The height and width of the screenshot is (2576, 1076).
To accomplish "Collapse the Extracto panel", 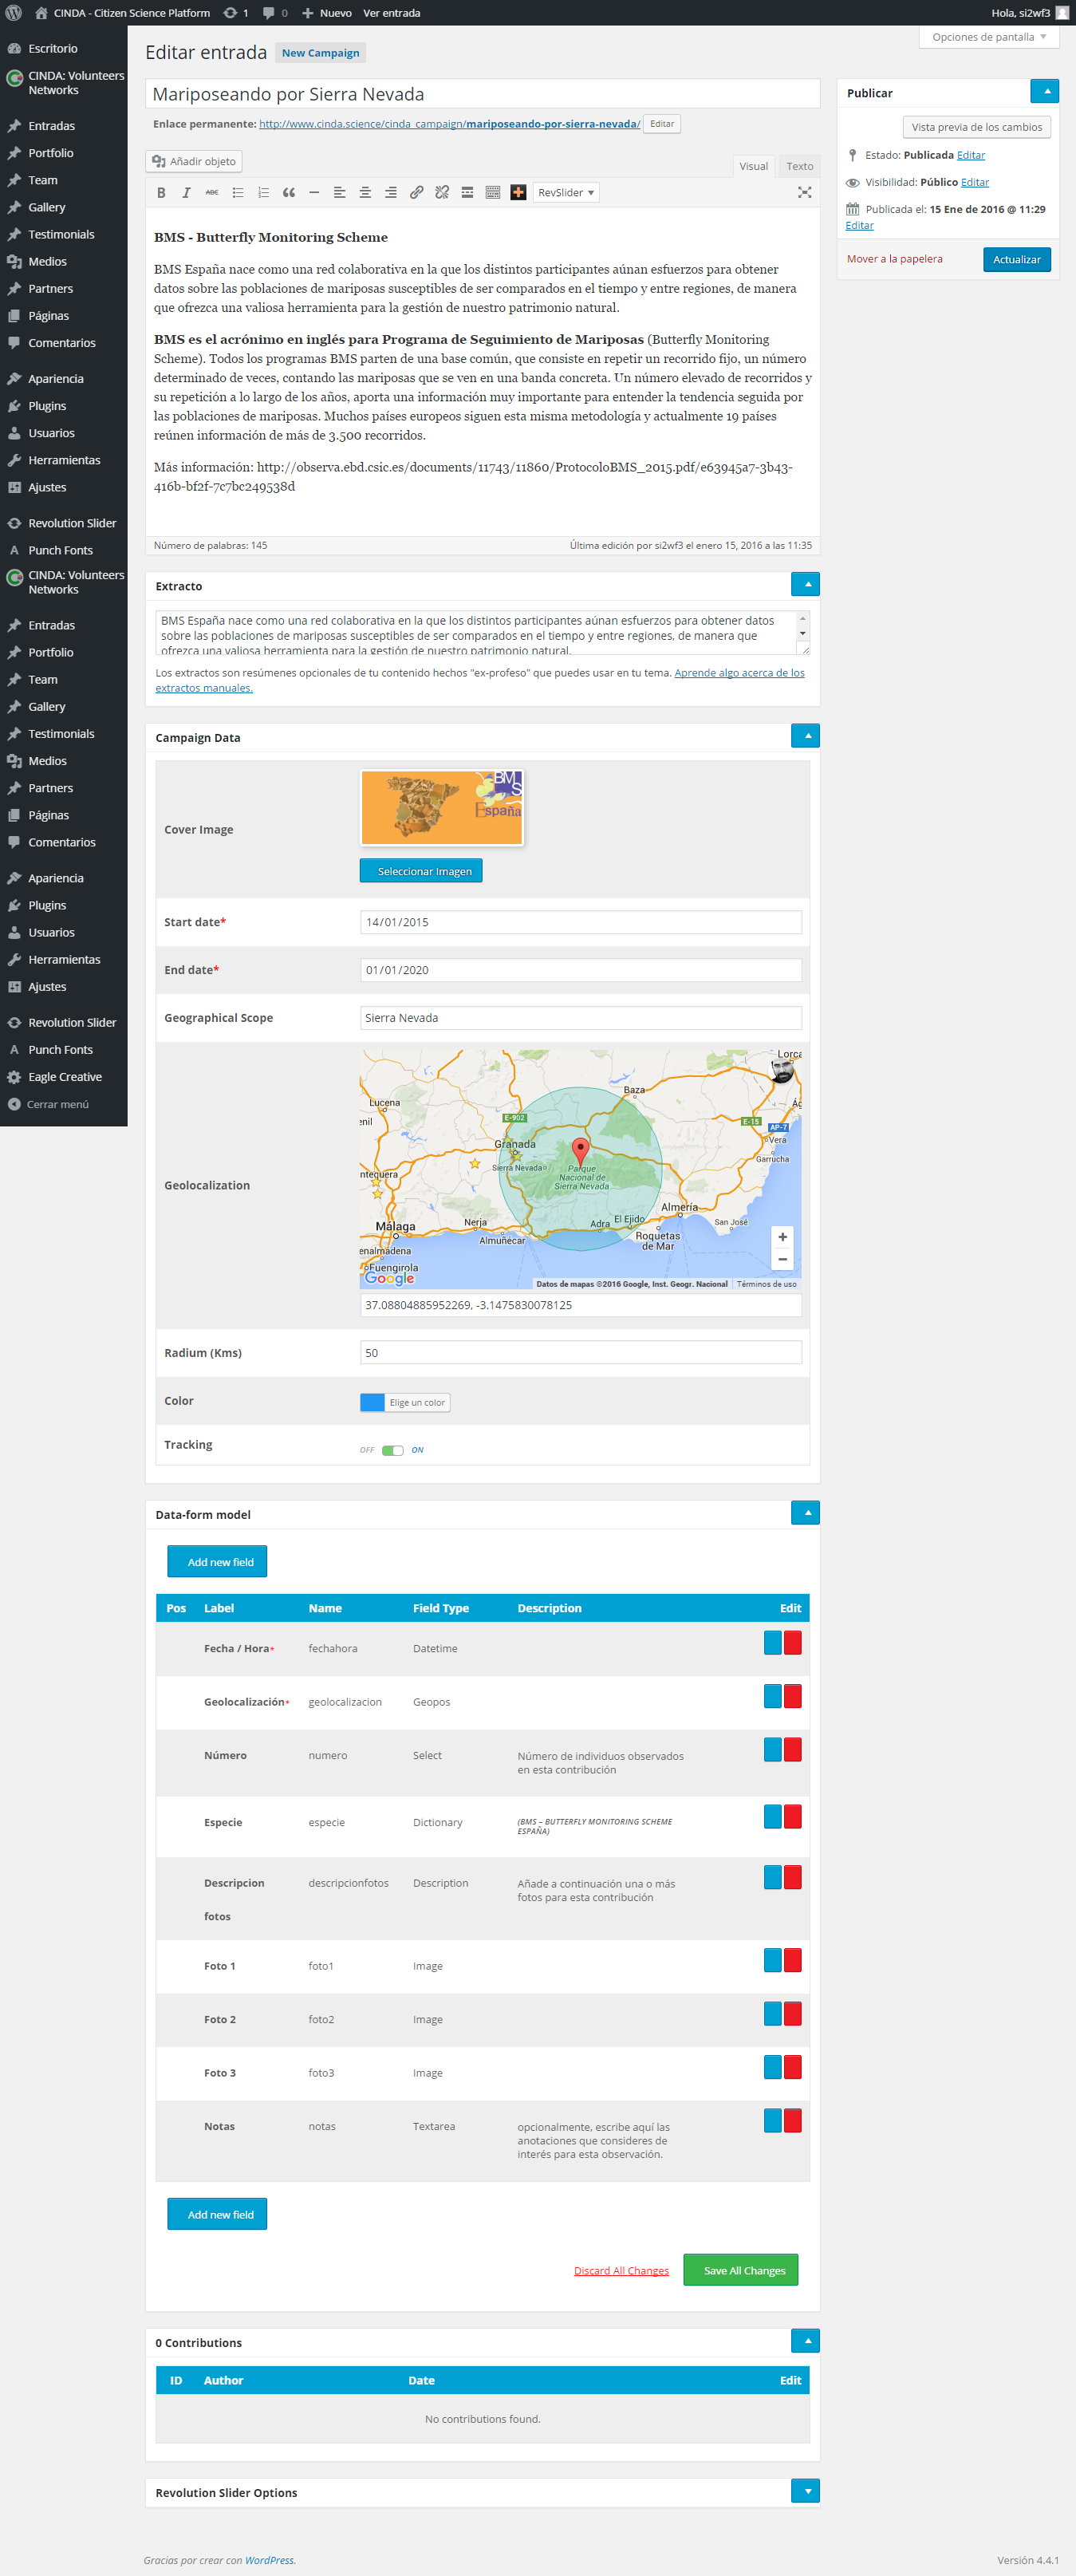I will coord(806,584).
